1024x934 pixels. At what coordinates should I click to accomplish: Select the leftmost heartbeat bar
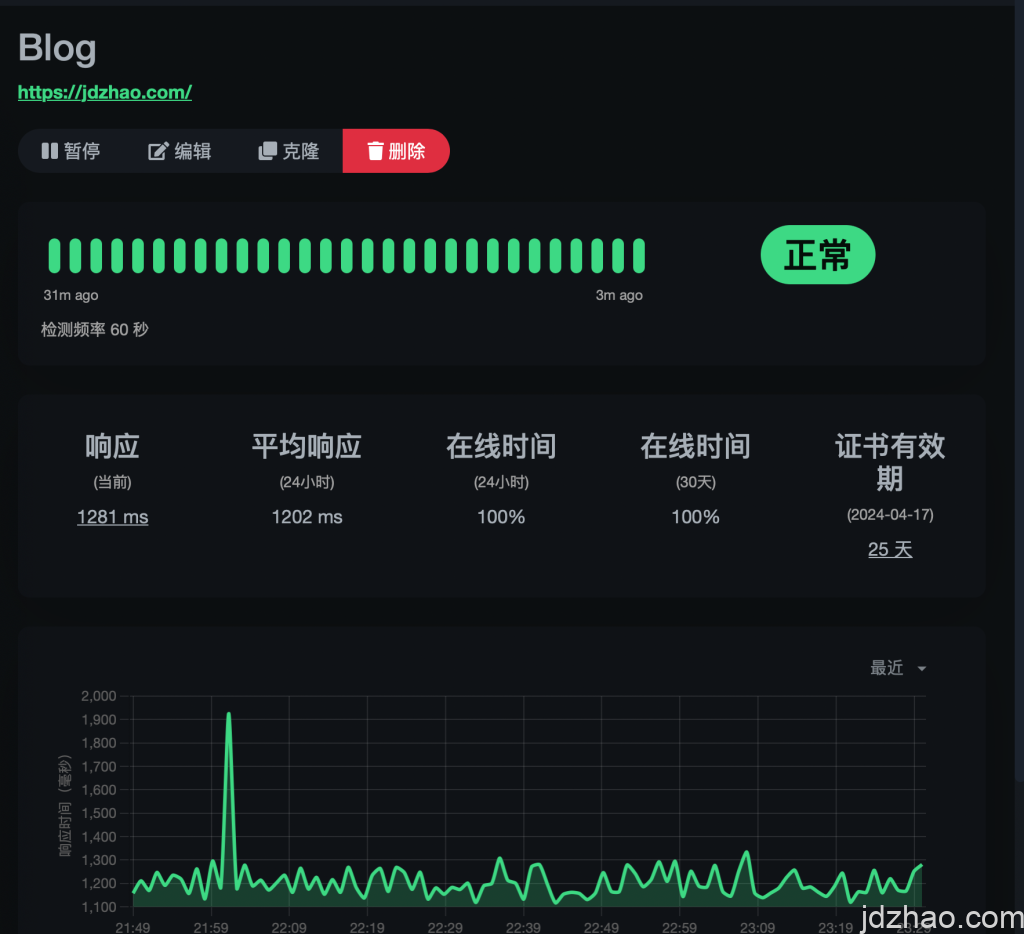click(54, 256)
